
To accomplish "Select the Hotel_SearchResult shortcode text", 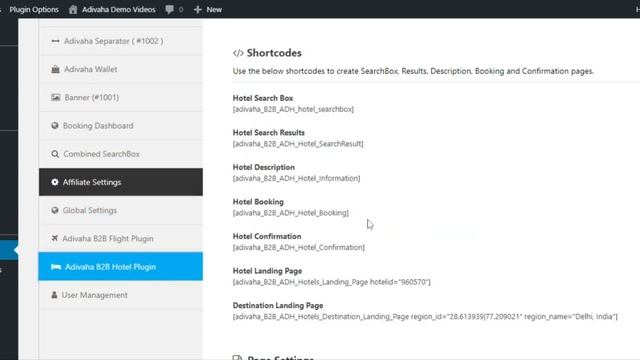I will point(298,144).
